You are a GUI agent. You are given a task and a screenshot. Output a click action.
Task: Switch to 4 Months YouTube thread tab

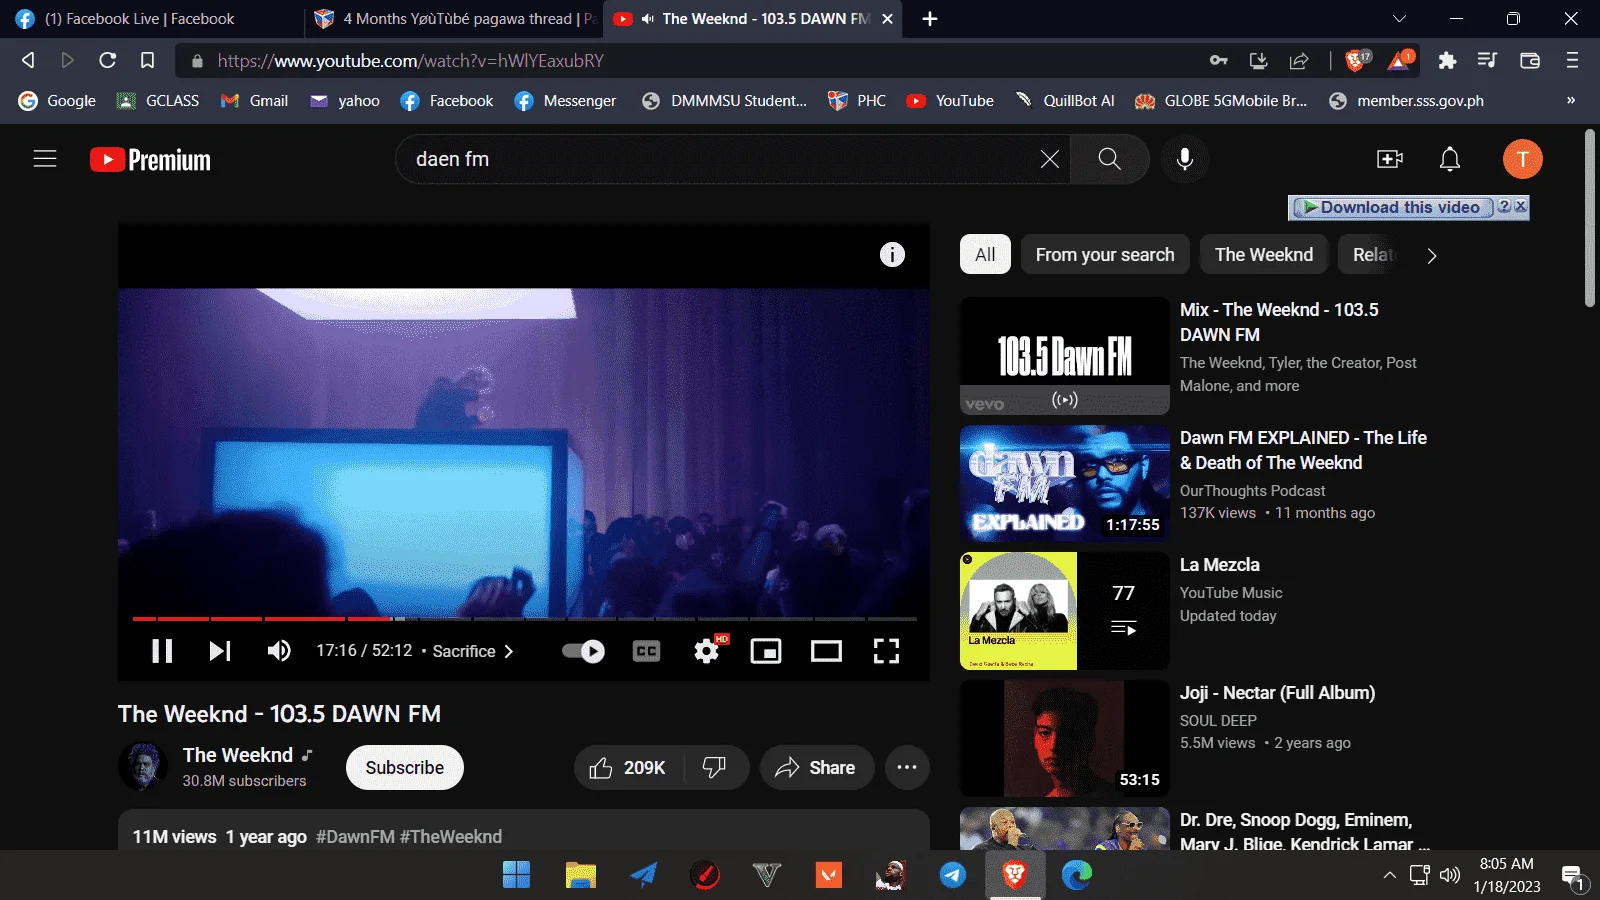[x=455, y=19]
